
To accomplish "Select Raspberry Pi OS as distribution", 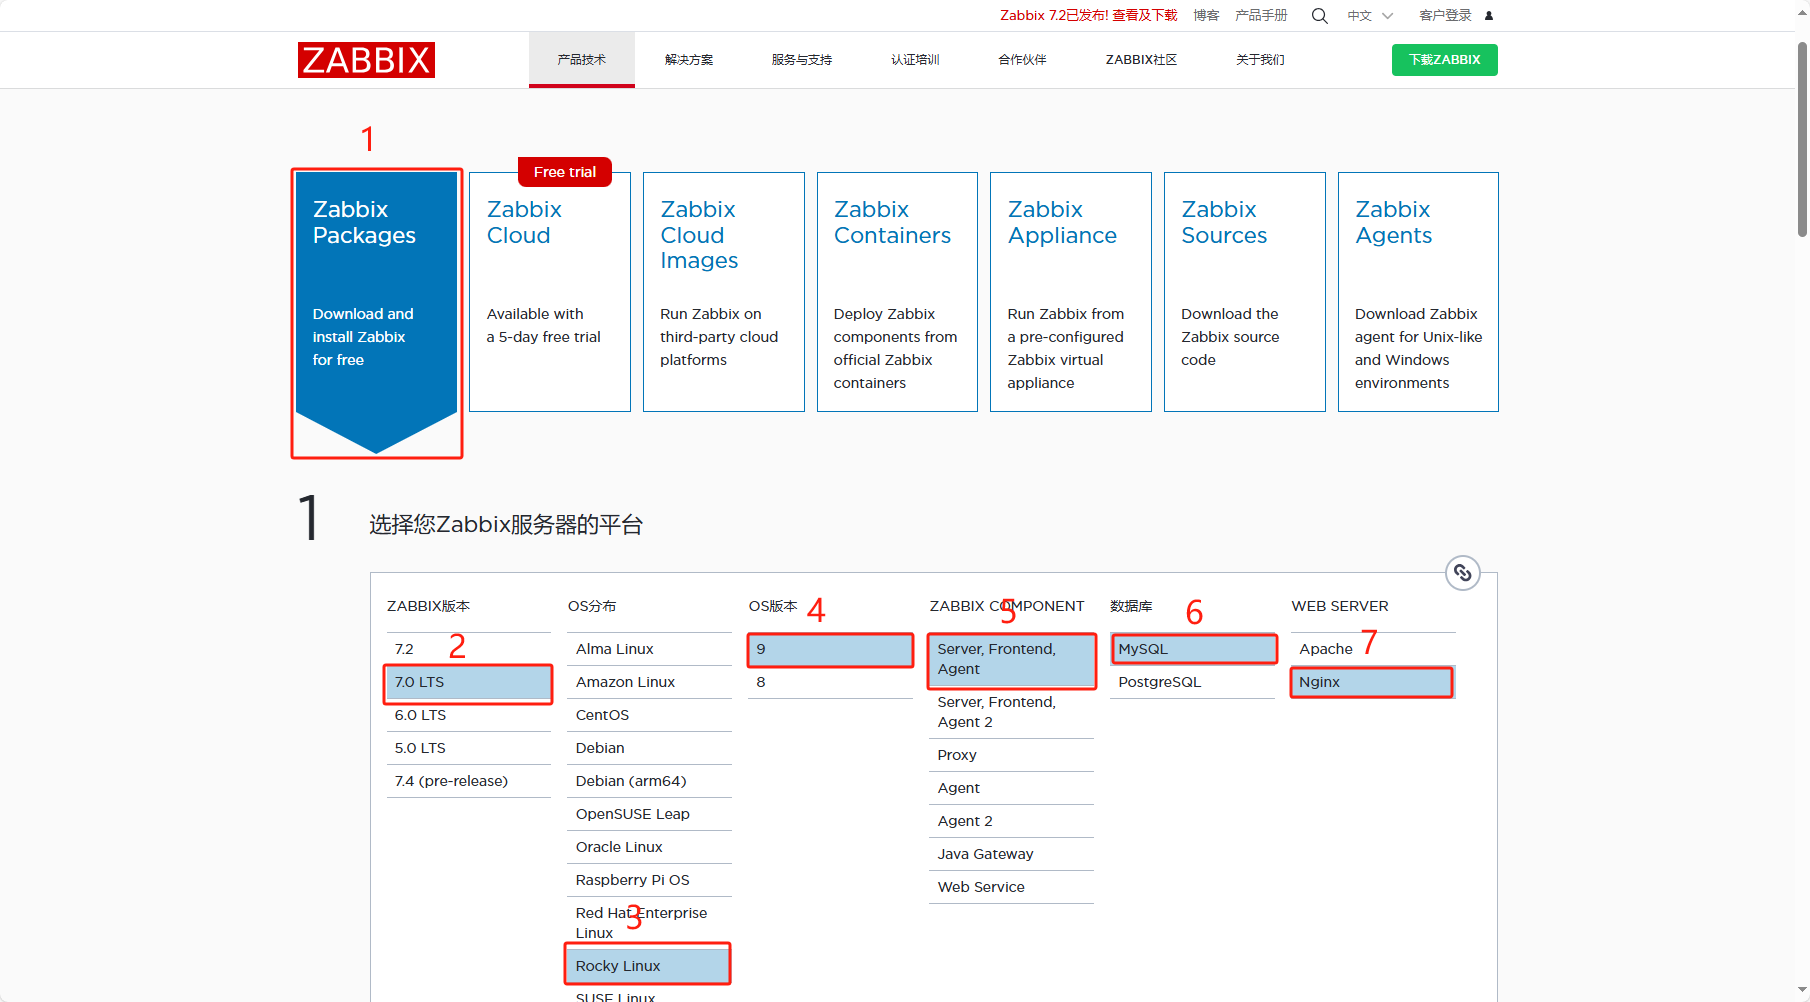I will (650, 880).
